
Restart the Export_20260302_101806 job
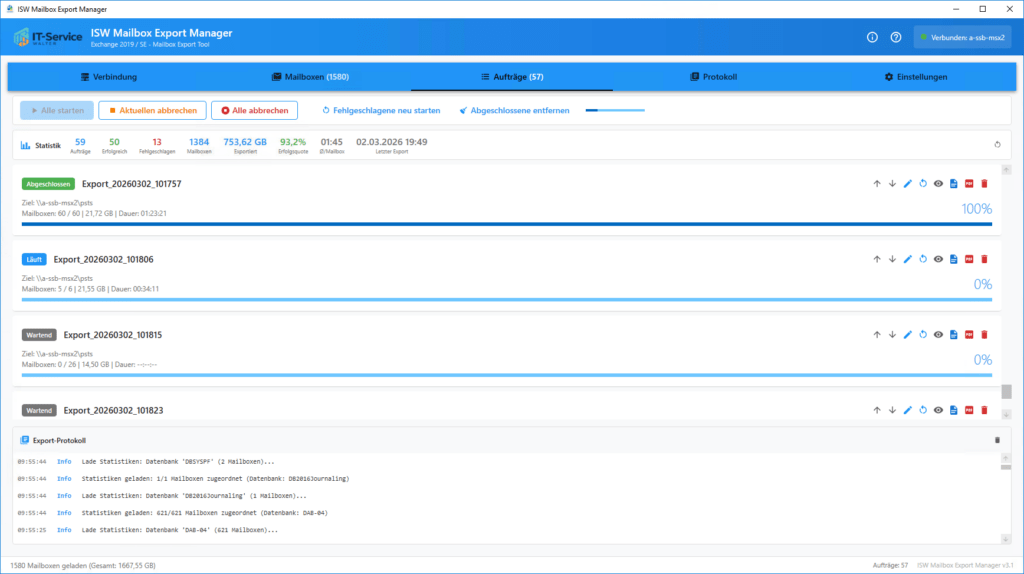[923, 259]
